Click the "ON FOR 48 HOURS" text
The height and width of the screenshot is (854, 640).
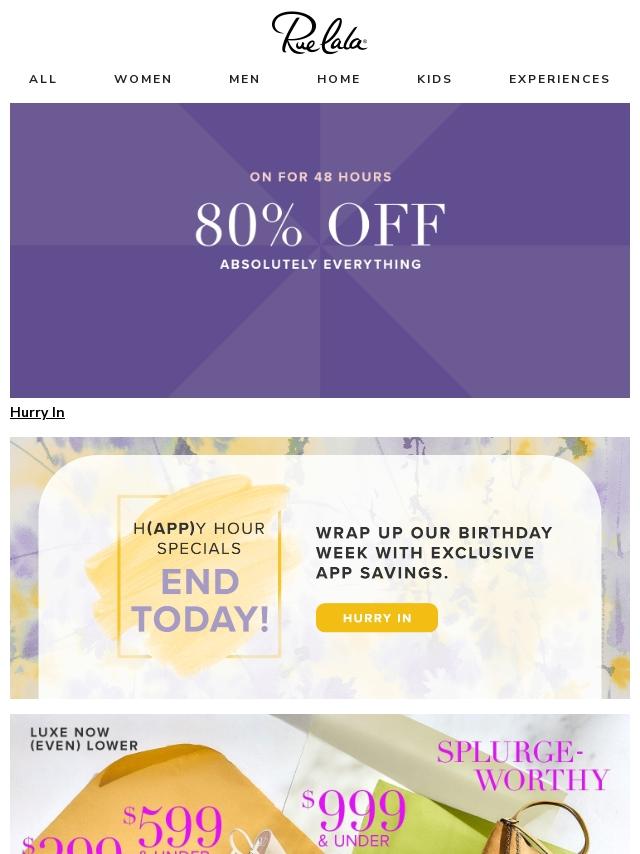(x=320, y=177)
